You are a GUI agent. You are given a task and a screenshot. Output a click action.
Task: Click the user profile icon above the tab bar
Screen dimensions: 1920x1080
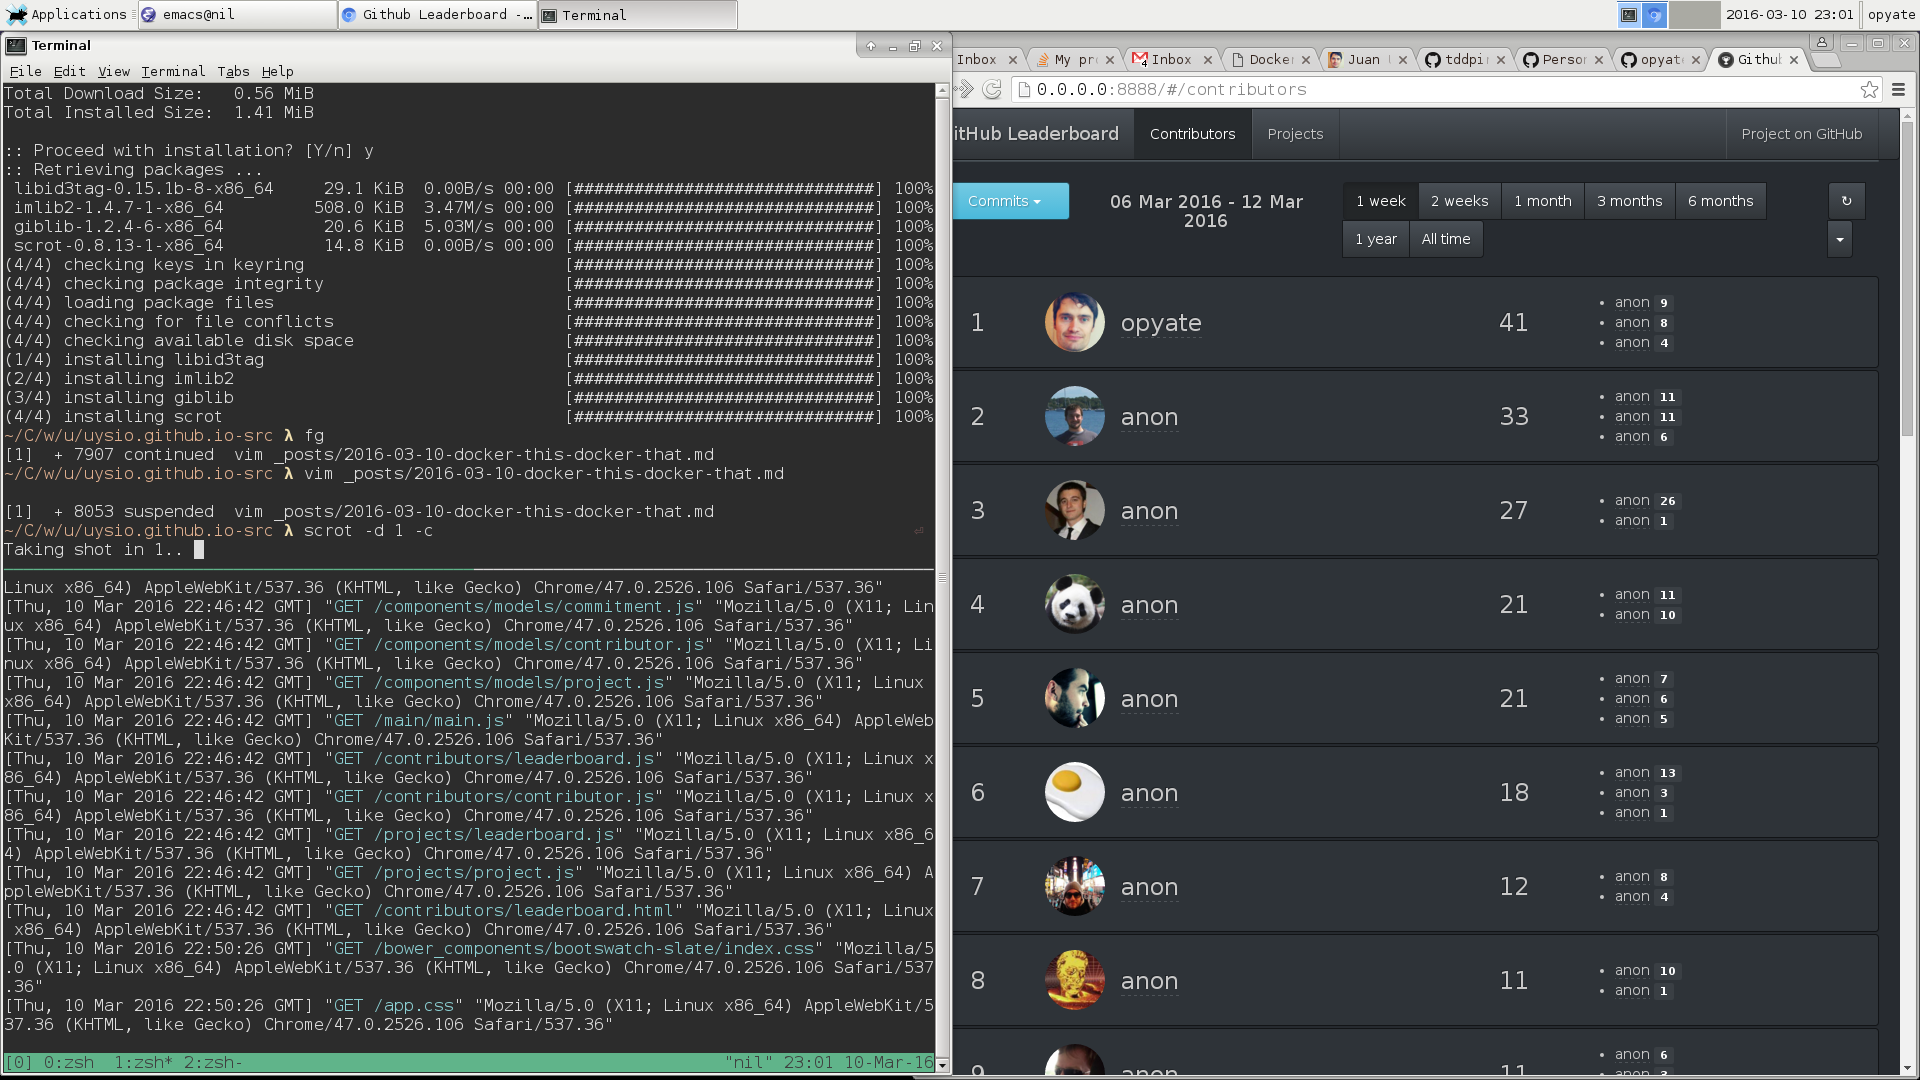(x=1822, y=42)
